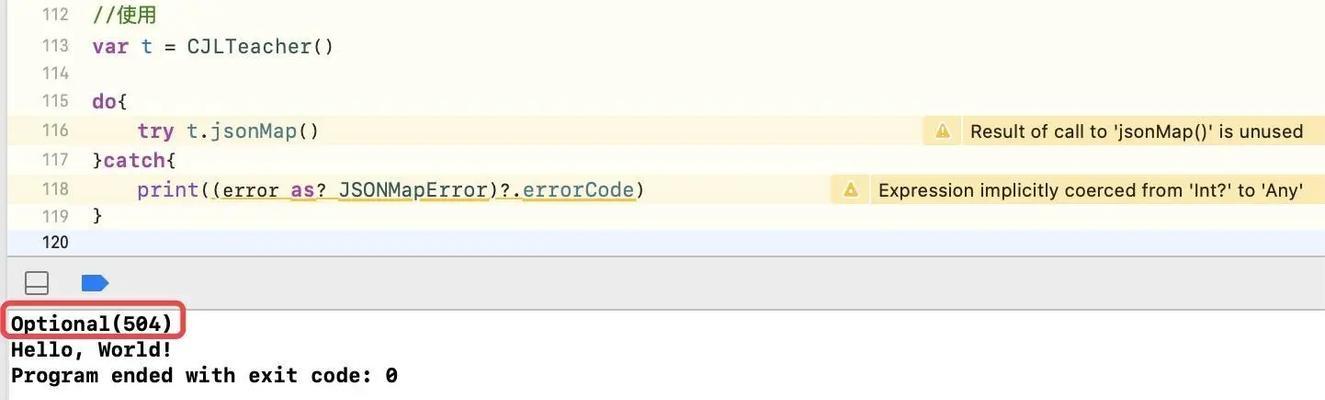Click the 'Hello, World!' console output
The width and height of the screenshot is (1325, 400).
[x=91, y=350]
